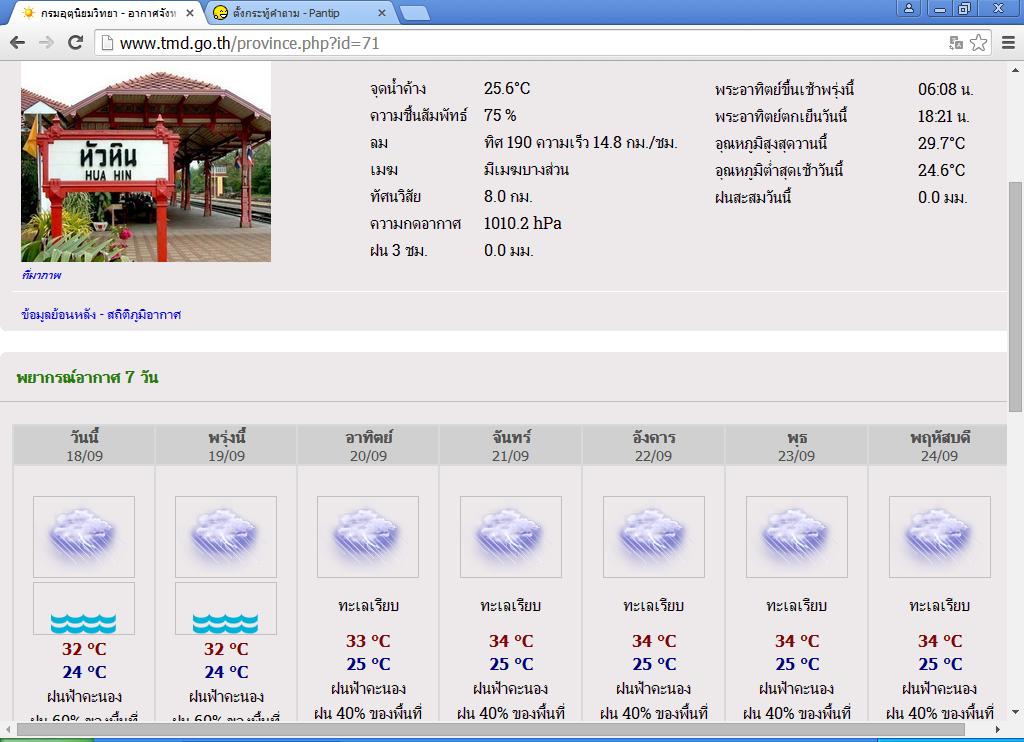
Task: Select the จันทร์ 21/09 column header
Action: (x=511, y=445)
